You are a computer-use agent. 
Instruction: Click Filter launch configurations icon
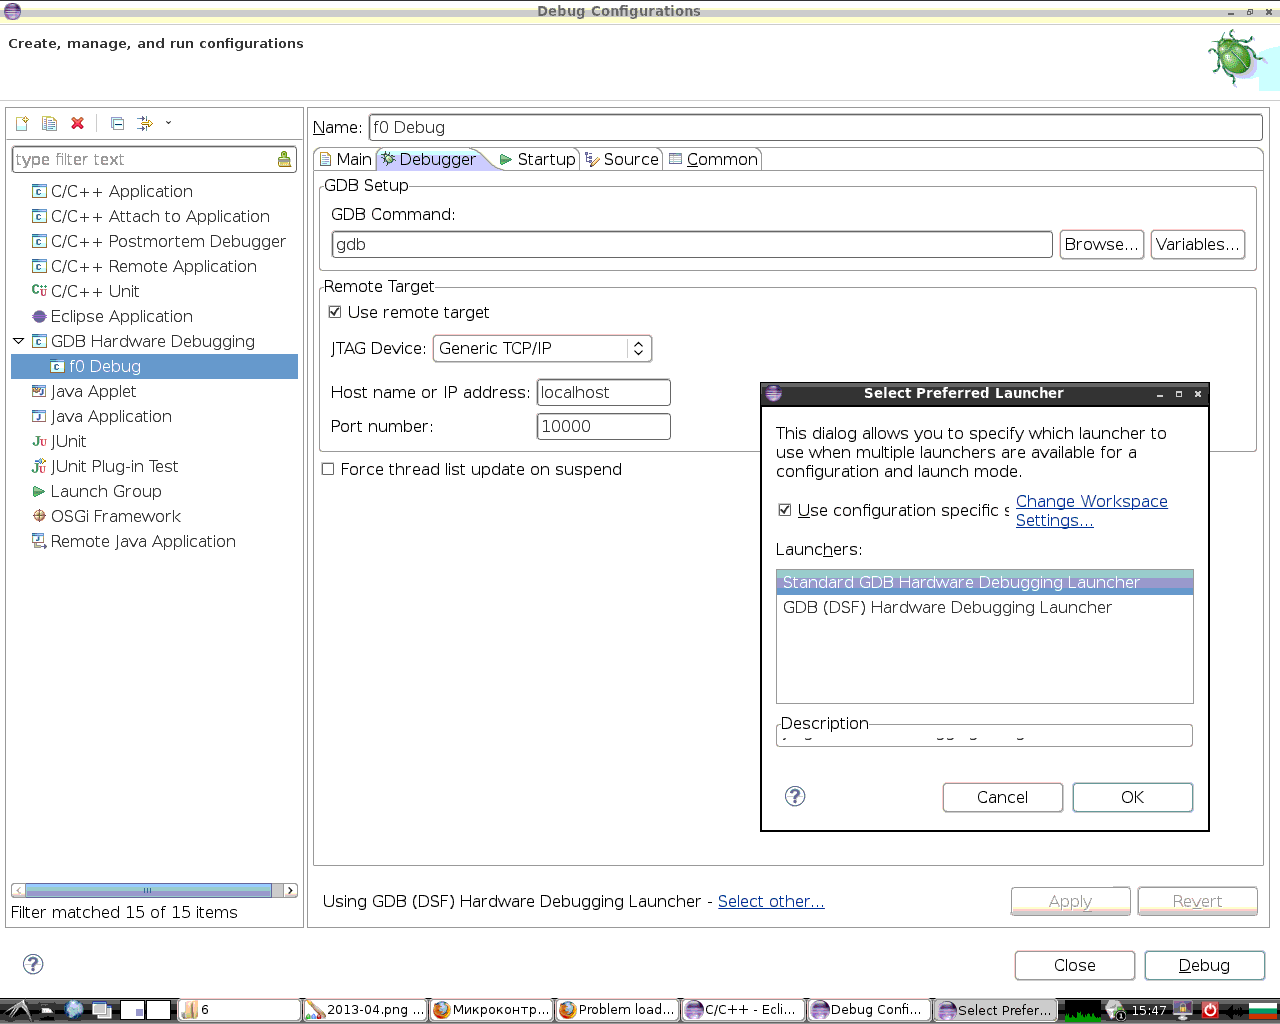pyautogui.click(x=145, y=123)
